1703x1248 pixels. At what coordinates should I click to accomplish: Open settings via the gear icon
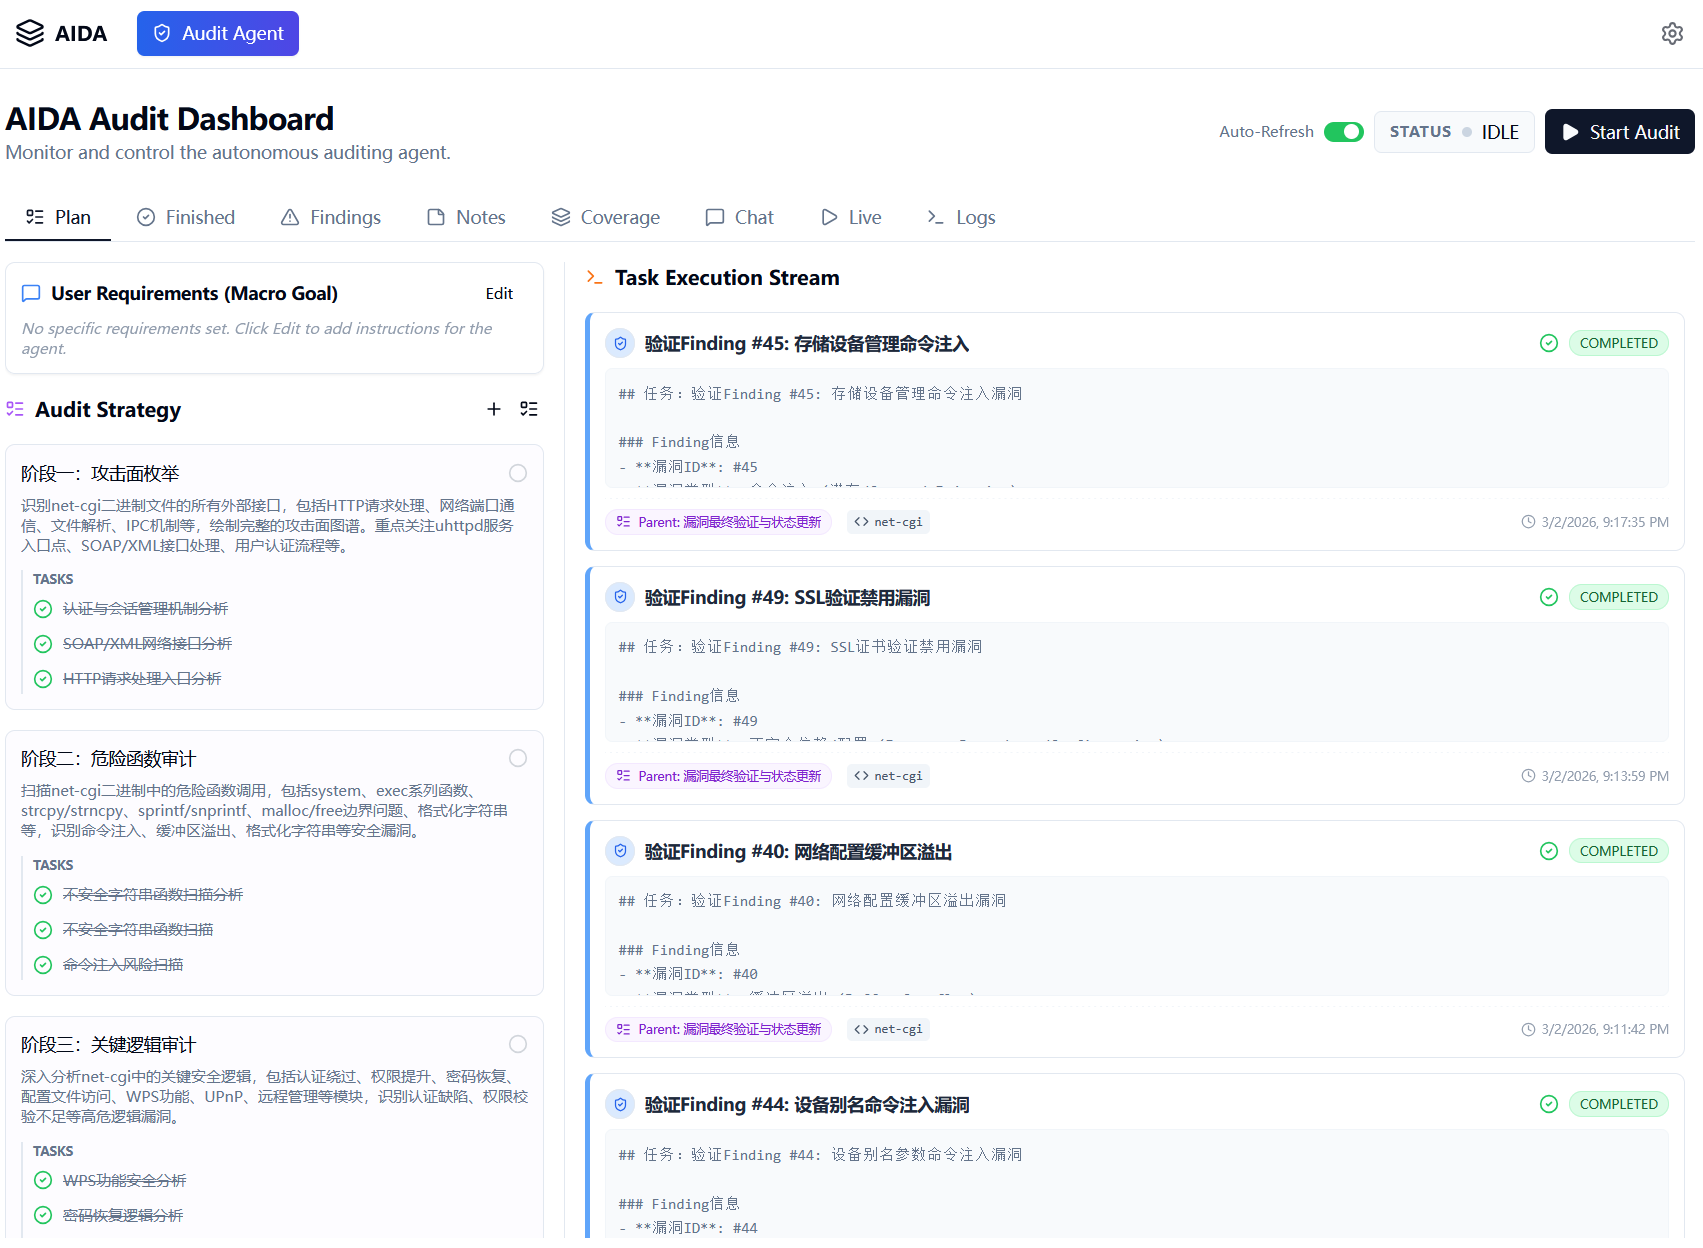coord(1672,33)
